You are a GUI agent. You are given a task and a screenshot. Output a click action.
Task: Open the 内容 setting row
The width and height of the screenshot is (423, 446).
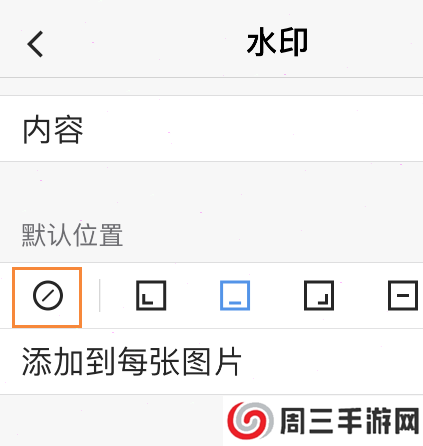pos(211,129)
